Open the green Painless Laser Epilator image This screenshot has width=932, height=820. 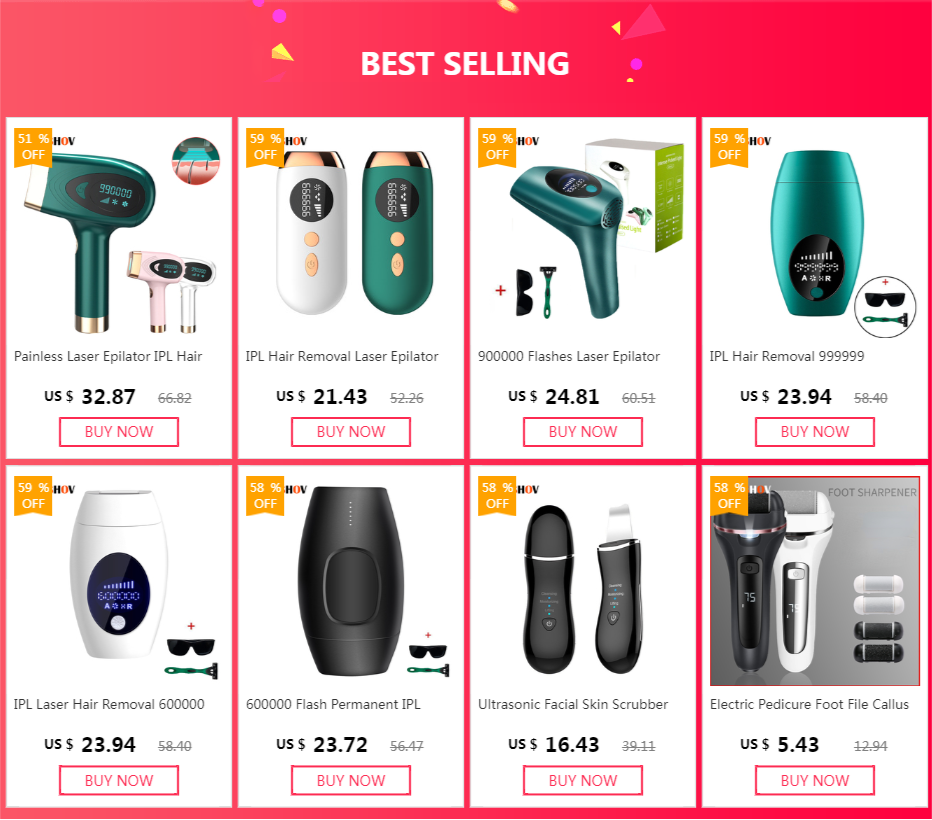tap(119, 233)
